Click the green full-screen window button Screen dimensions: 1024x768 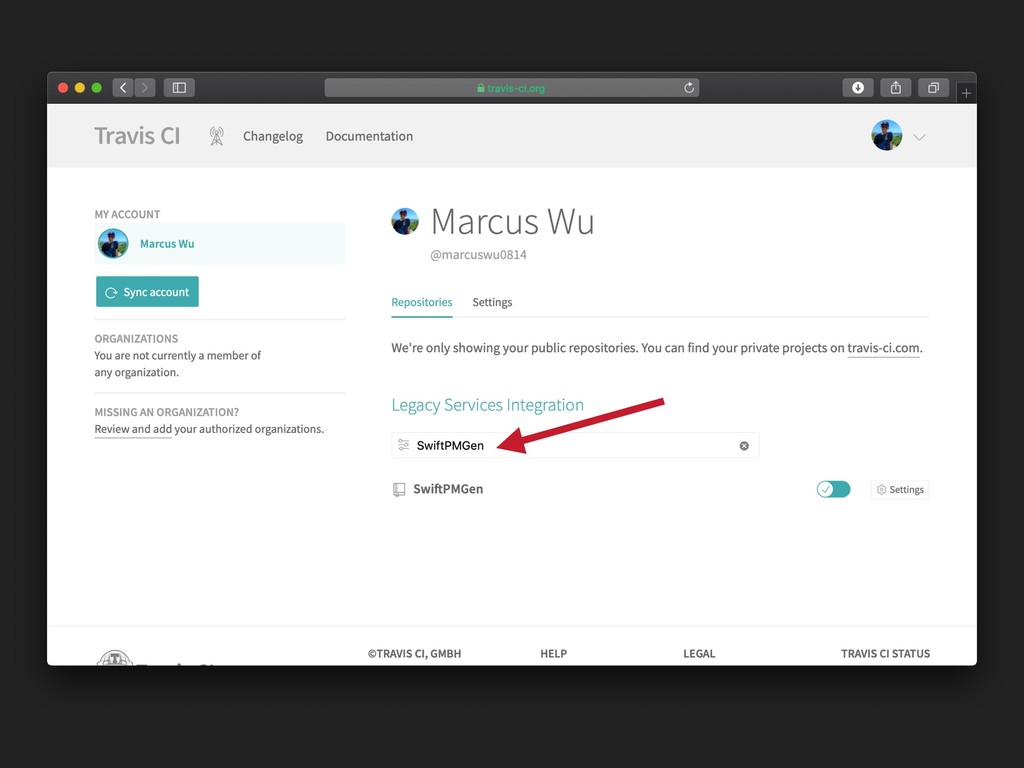(x=97, y=88)
